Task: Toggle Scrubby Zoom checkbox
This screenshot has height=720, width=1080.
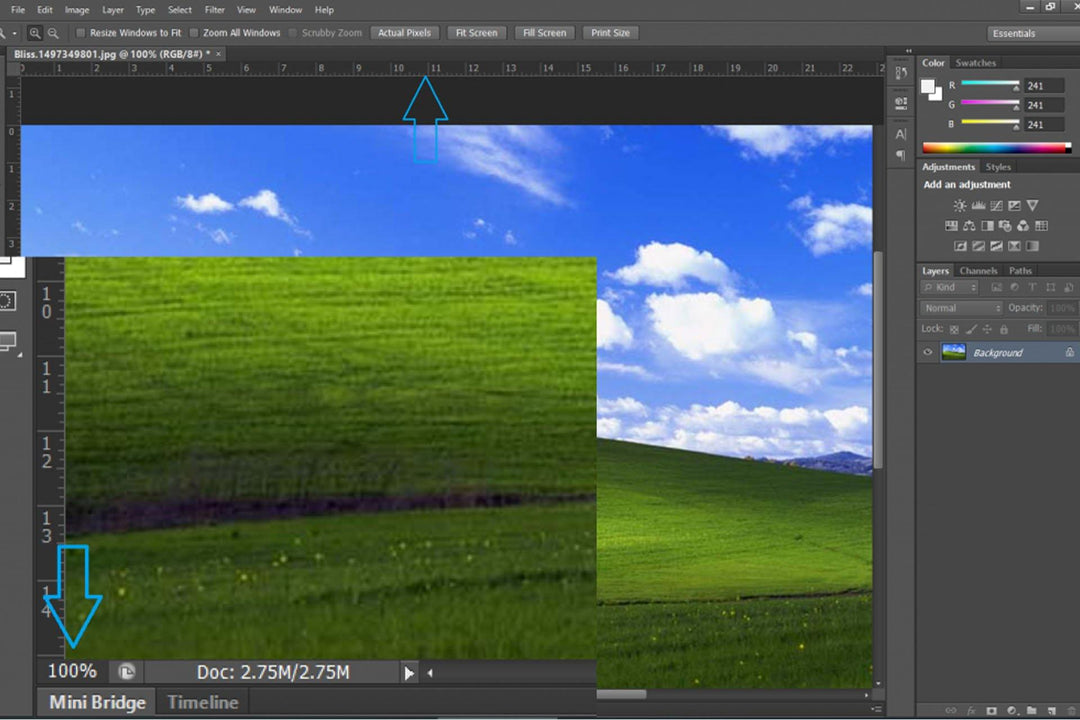Action: 293,33
